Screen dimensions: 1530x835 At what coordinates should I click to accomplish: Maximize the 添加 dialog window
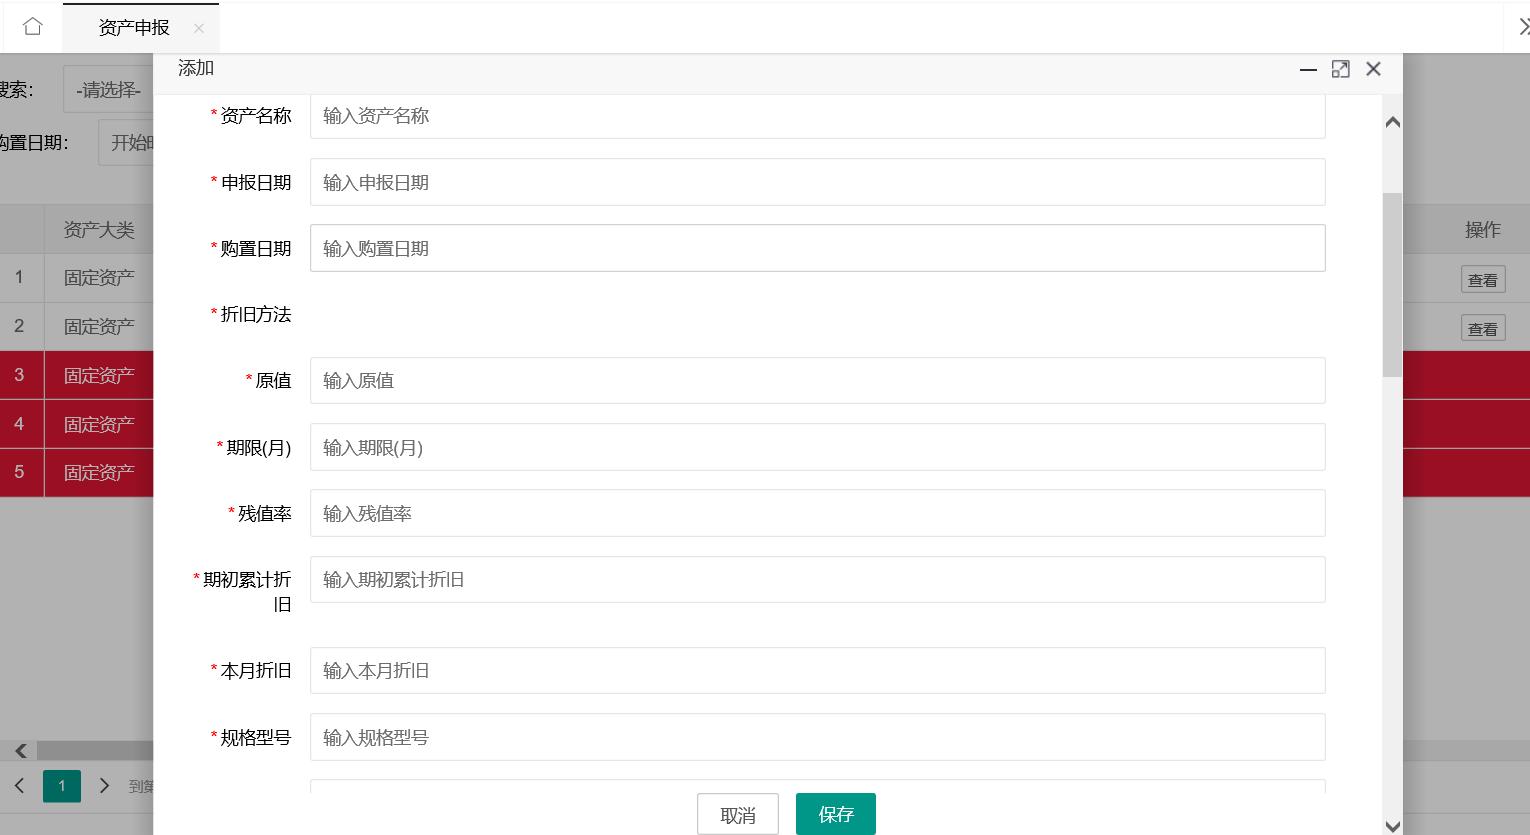click(x=1340, y=69)
